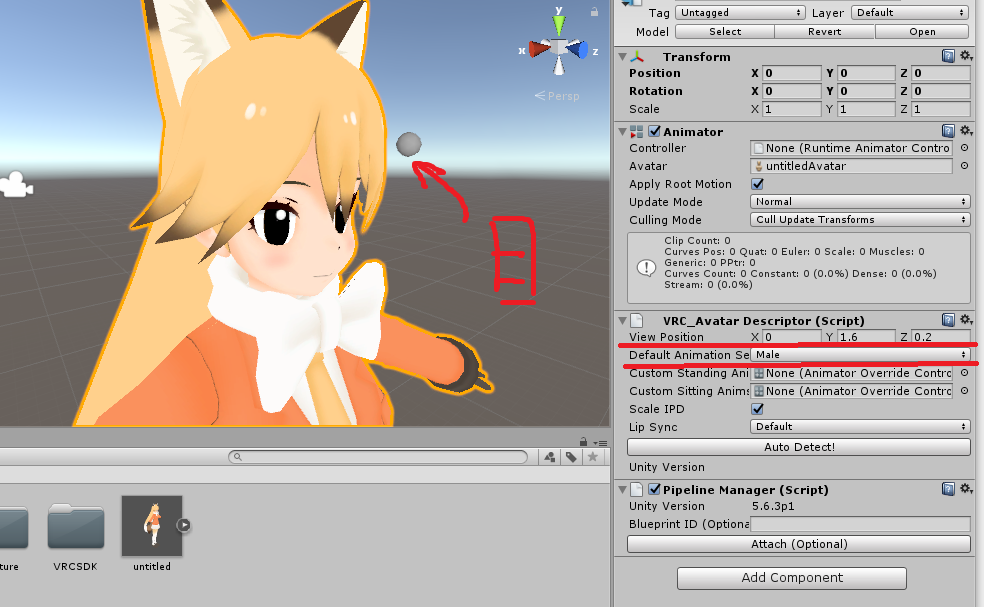
Task: Click the View Position Z field
Action: click(x=941, y=337)
